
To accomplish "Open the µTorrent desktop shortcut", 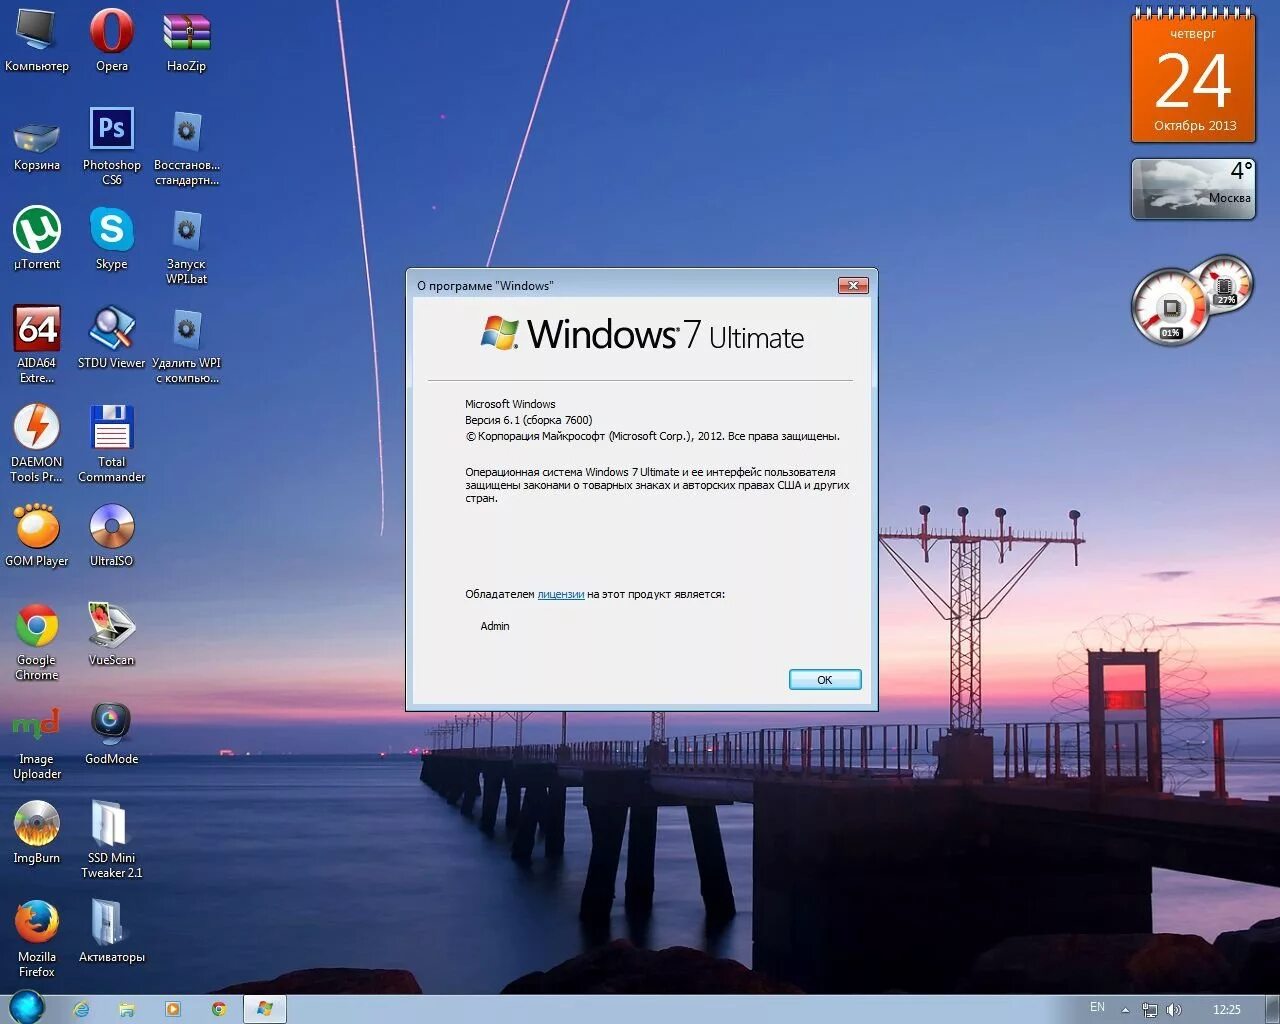I will [37, 238].
